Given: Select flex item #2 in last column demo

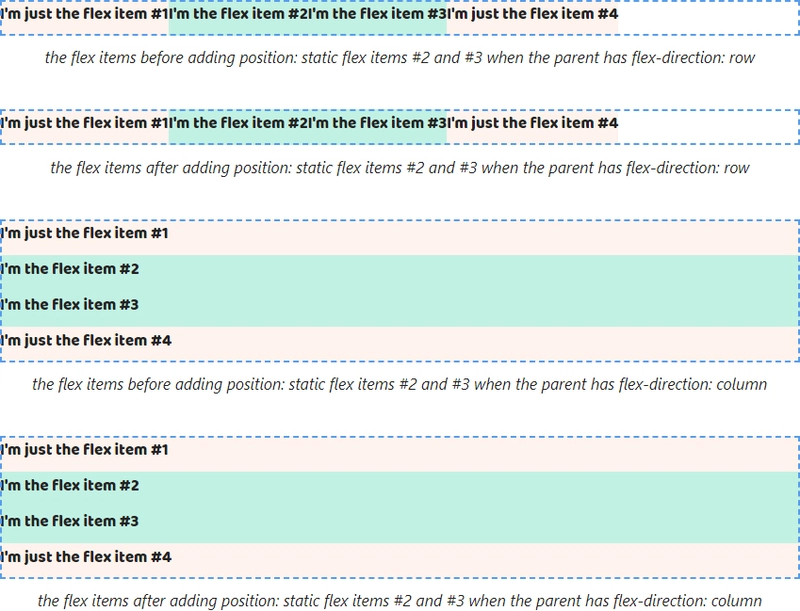Looking at the screenshot, I should point(400,490).
